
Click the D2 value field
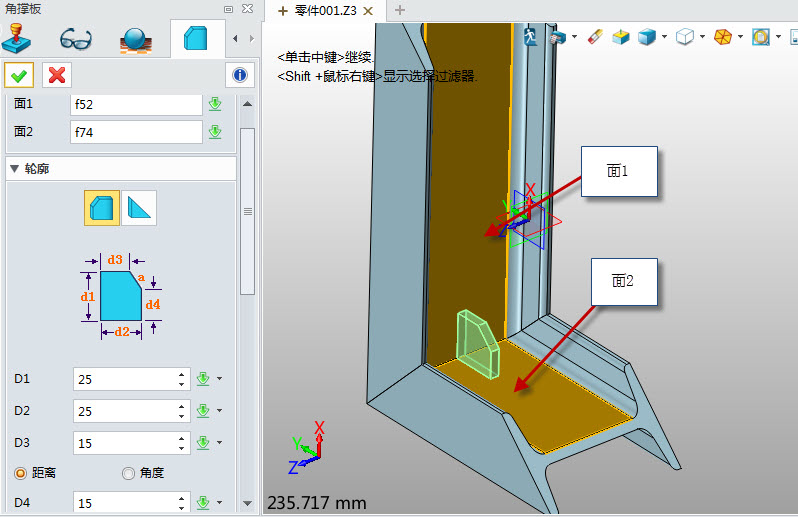coord(126,411)
